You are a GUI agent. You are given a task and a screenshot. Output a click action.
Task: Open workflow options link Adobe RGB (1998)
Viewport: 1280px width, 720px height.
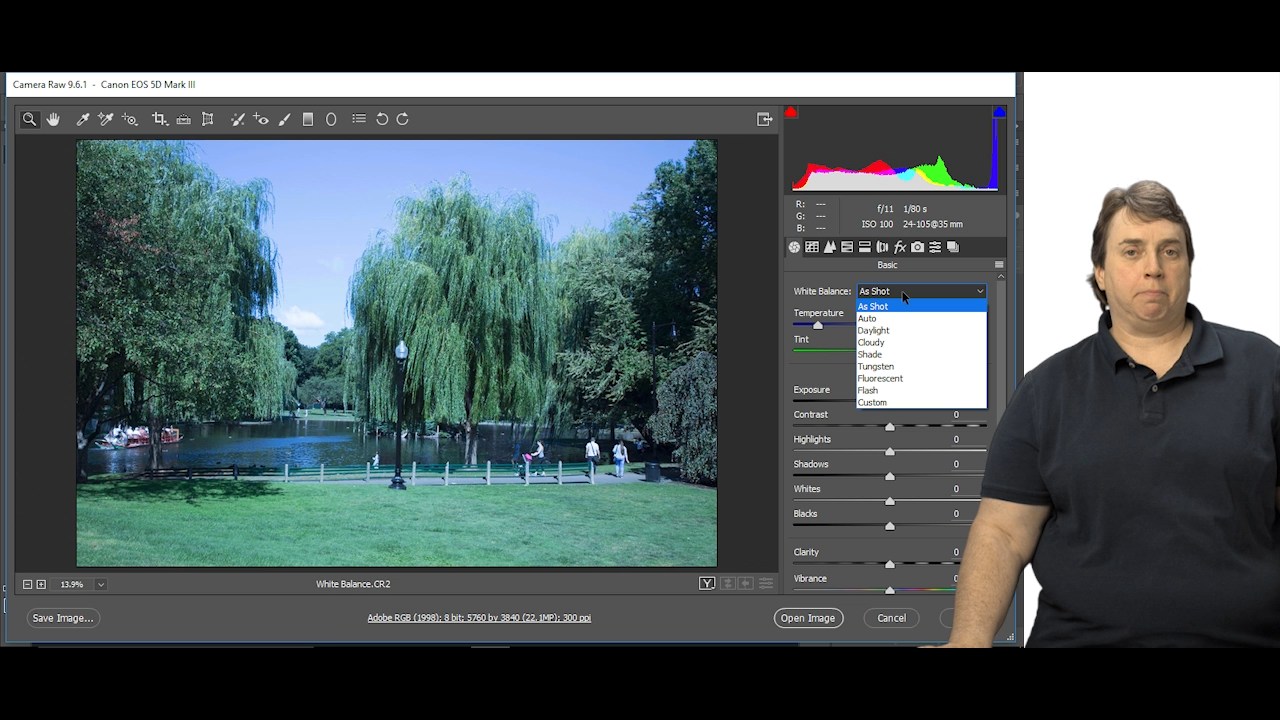click(479, 618)
